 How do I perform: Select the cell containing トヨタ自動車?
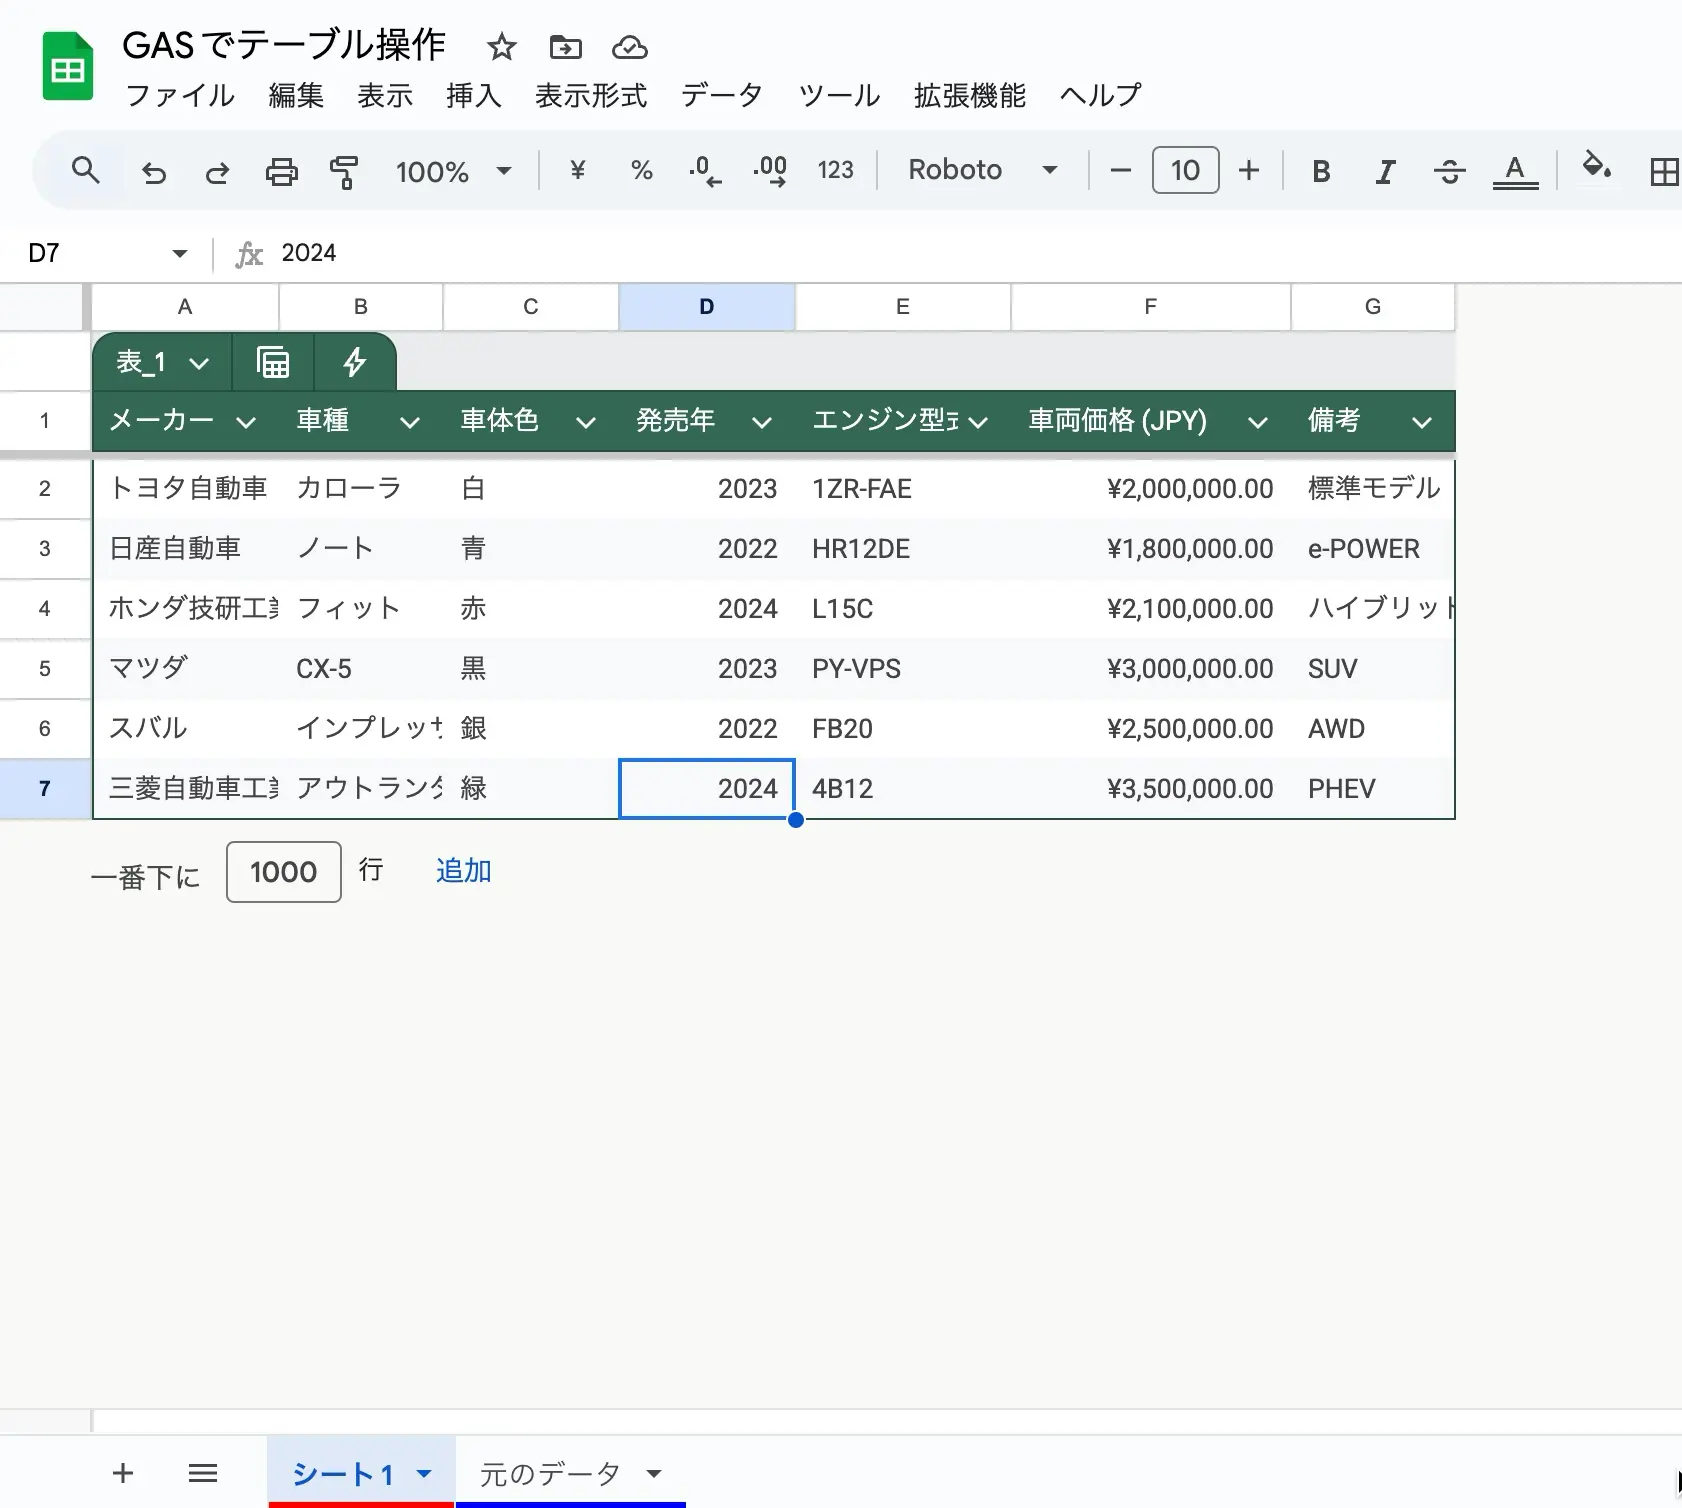[186, 489]
